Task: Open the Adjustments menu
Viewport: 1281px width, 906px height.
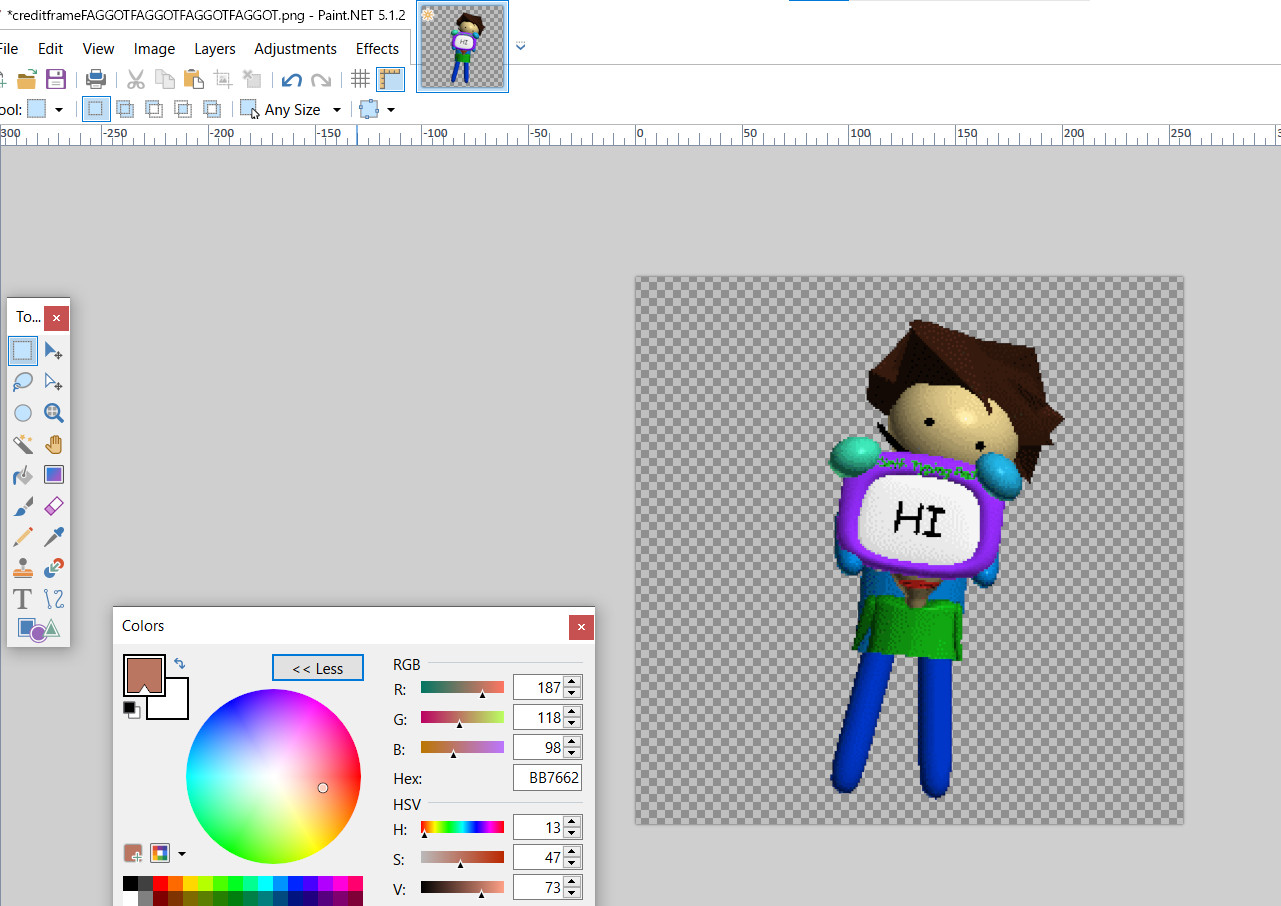Action: coord(295,48)
